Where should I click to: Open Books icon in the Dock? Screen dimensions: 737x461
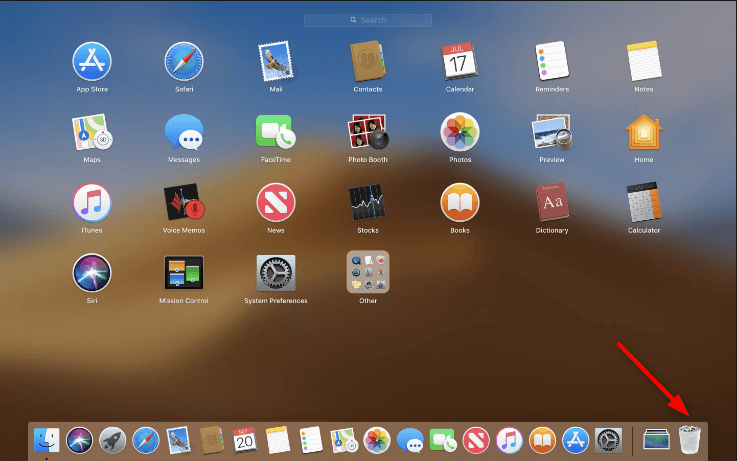[x=542, y=440]
